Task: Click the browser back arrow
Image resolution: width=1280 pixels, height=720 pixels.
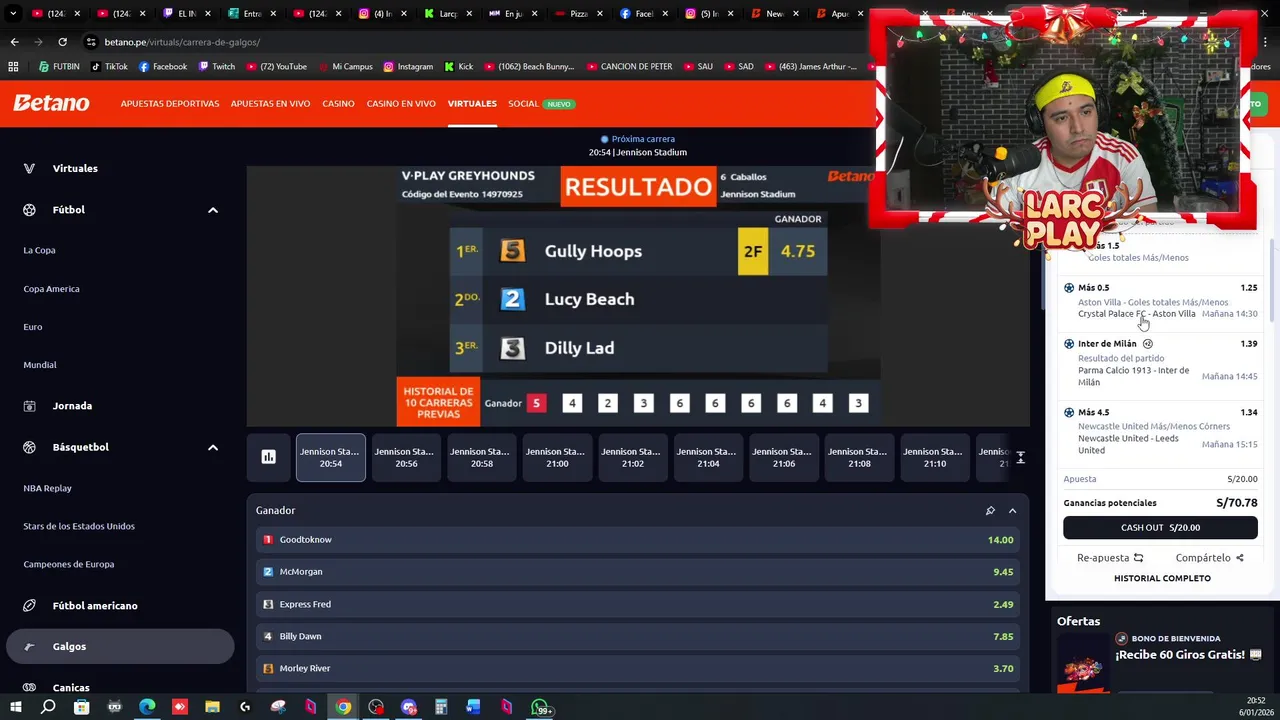Action: tap(14, 42)
